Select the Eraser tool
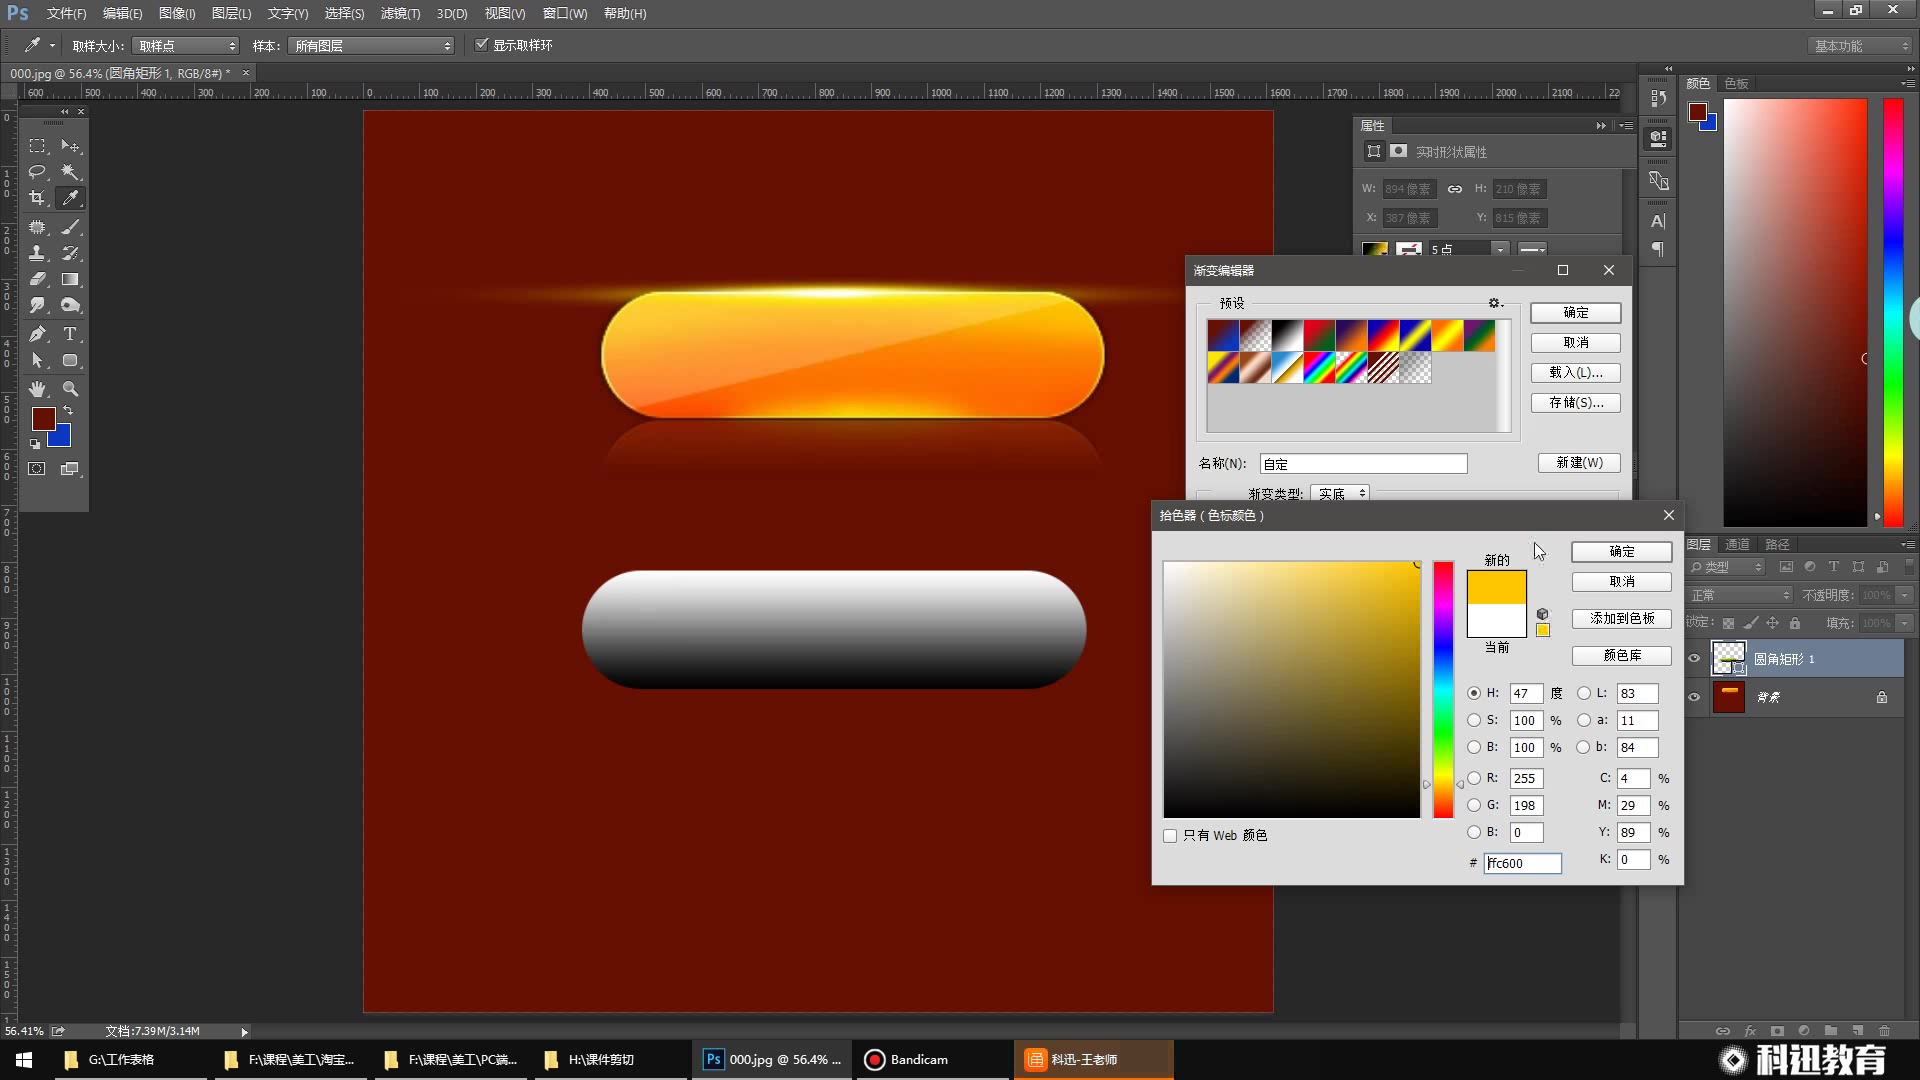The height and width of the screenshot is (1080, 1920). click(37, 279)
